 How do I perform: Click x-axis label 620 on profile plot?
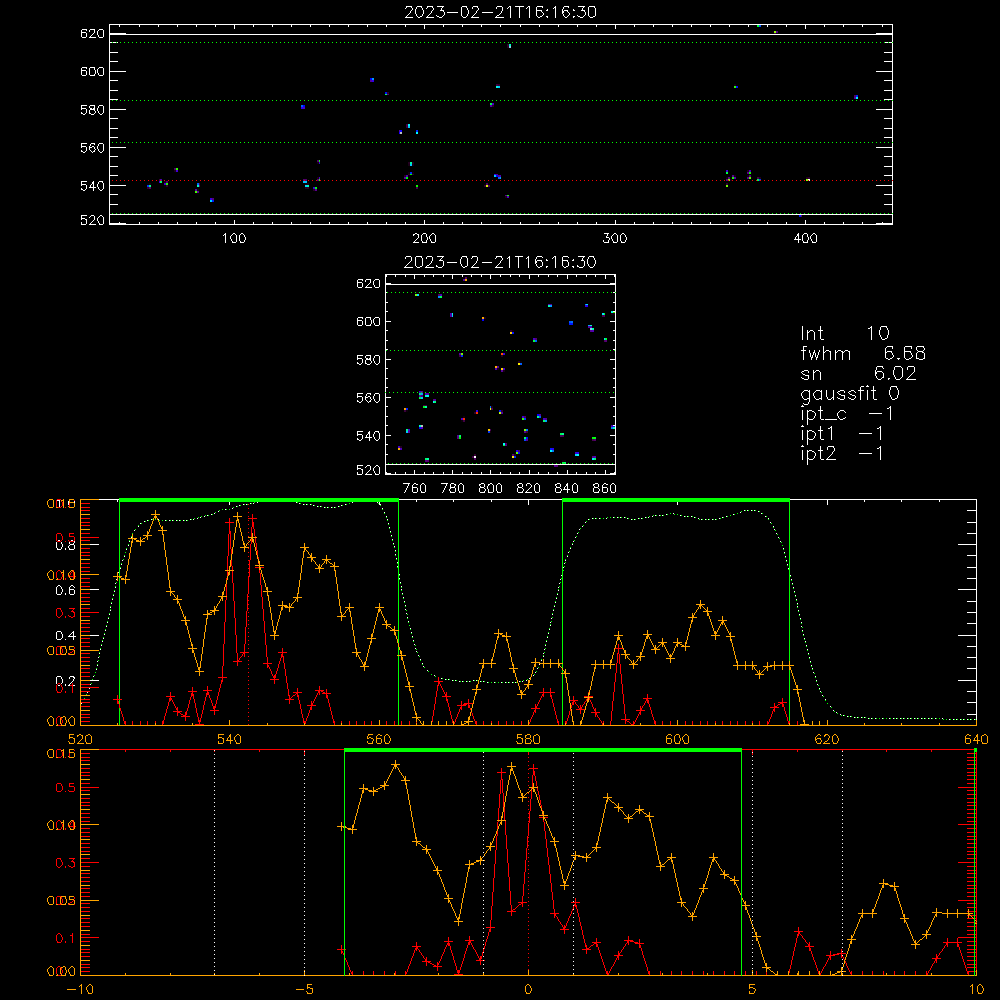tap(827, 739)
